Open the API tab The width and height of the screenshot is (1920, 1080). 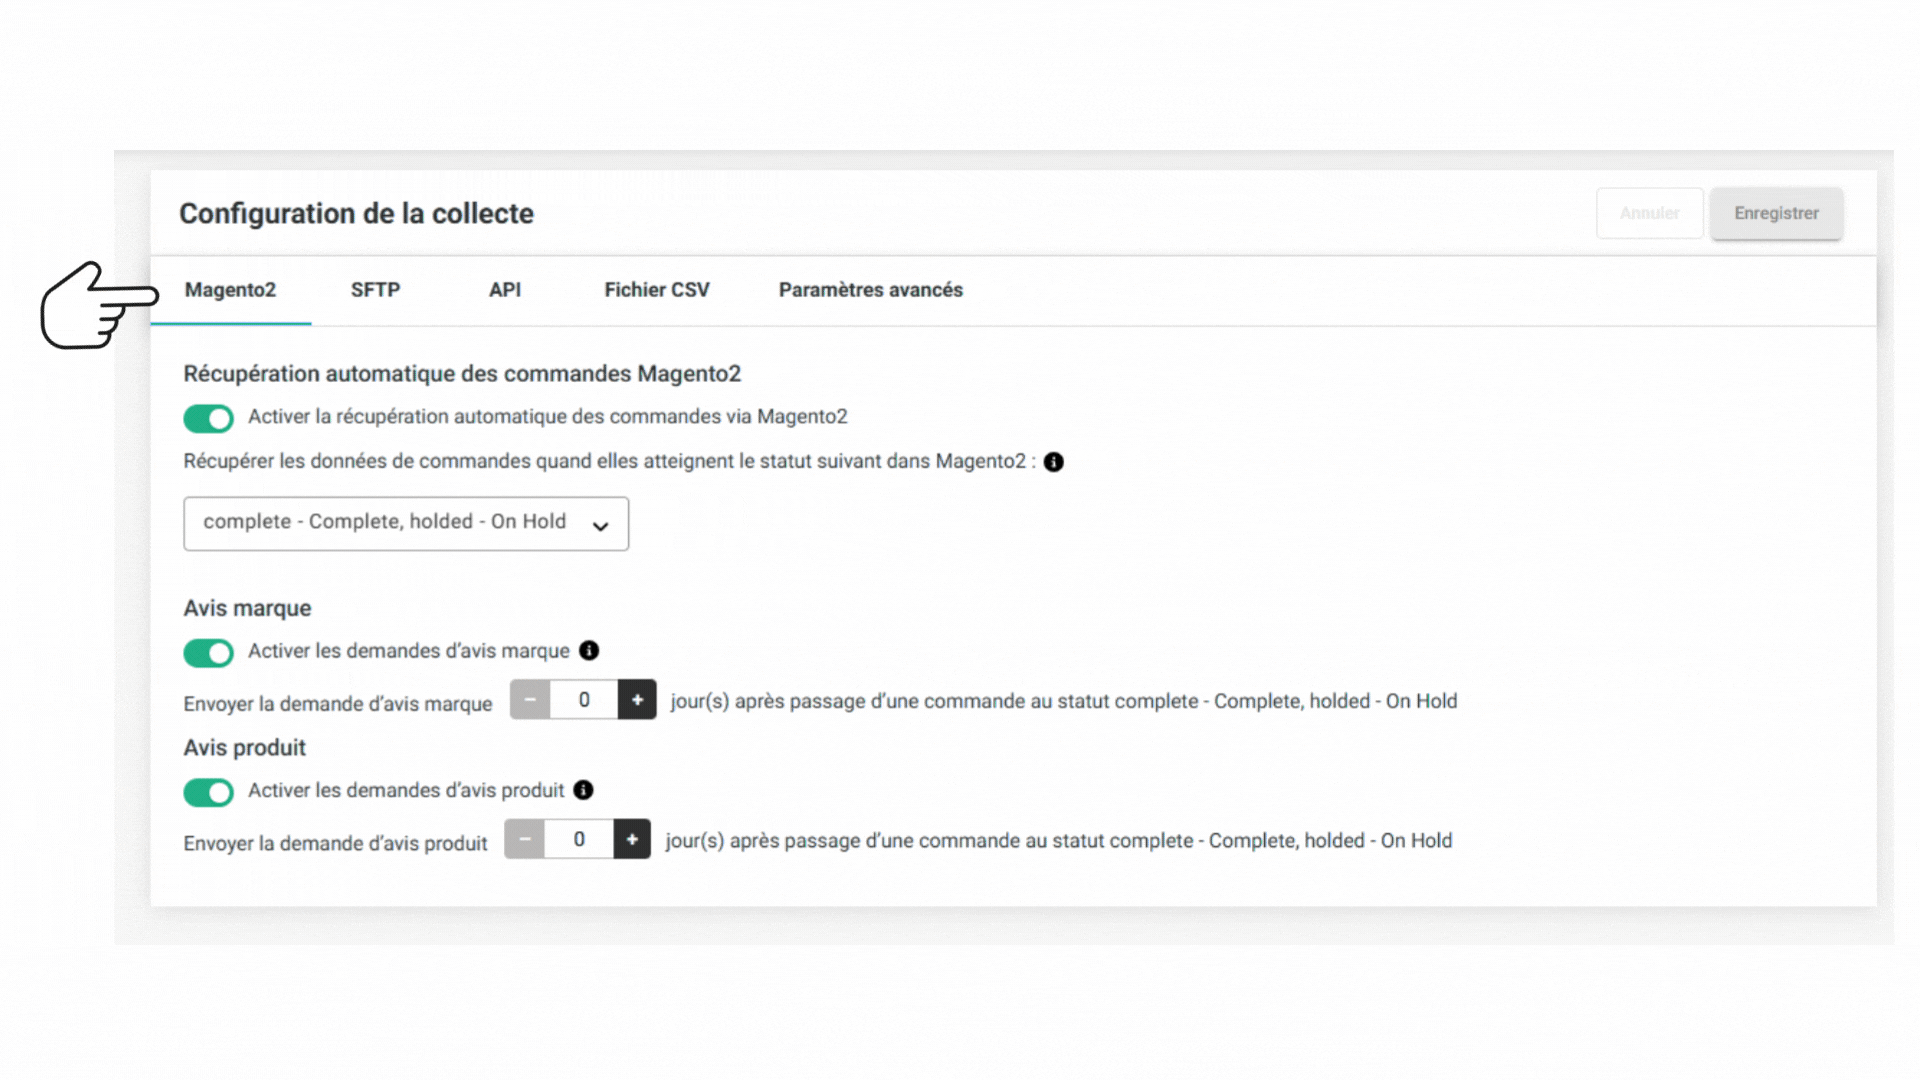[x=505, y=290]
